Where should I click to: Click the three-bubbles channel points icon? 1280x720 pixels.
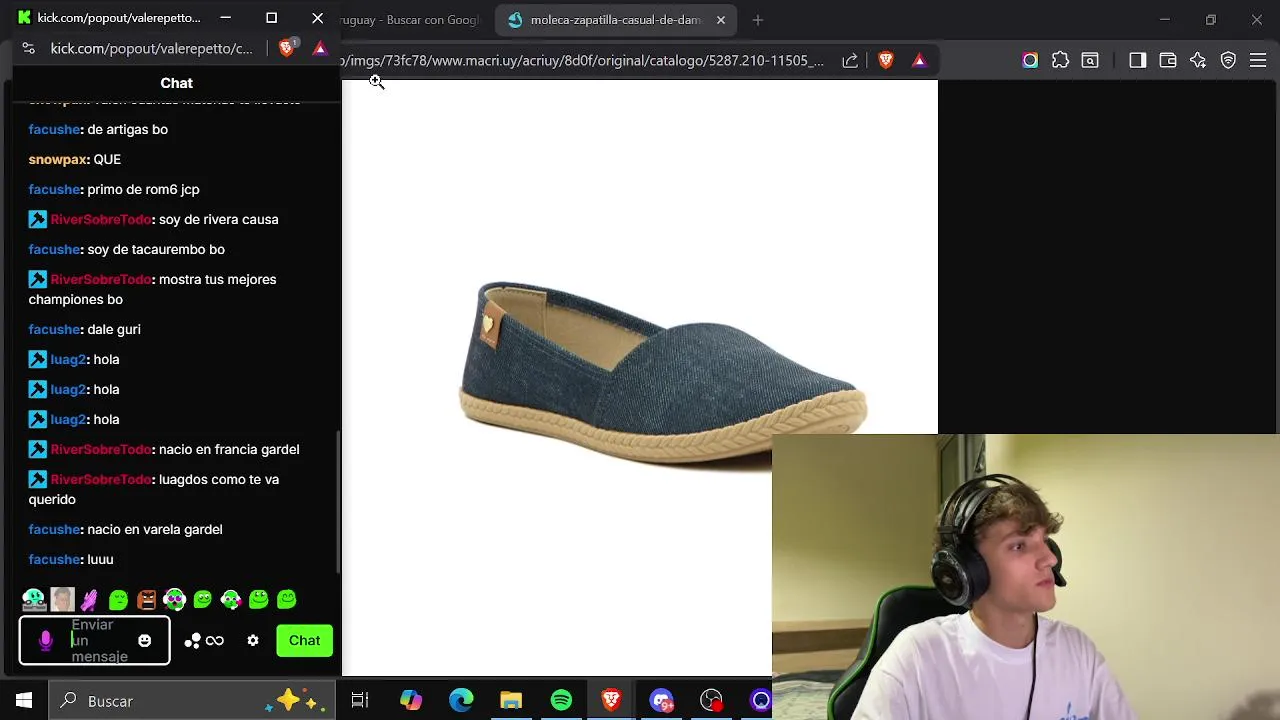193,641
